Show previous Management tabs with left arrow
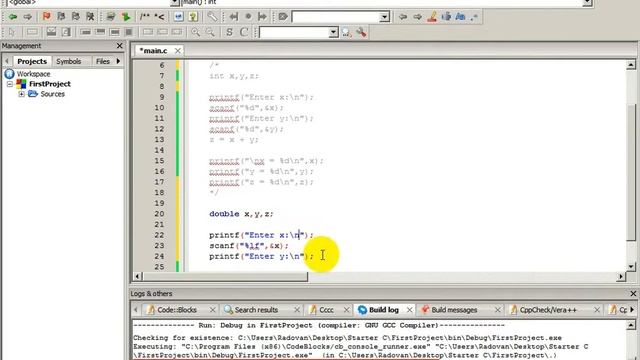 pos(7,61)
